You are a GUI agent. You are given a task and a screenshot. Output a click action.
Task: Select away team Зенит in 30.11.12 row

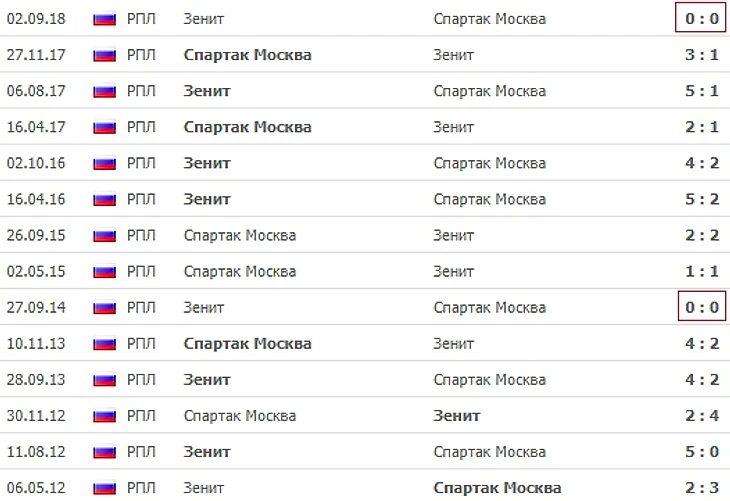point(457,416)
